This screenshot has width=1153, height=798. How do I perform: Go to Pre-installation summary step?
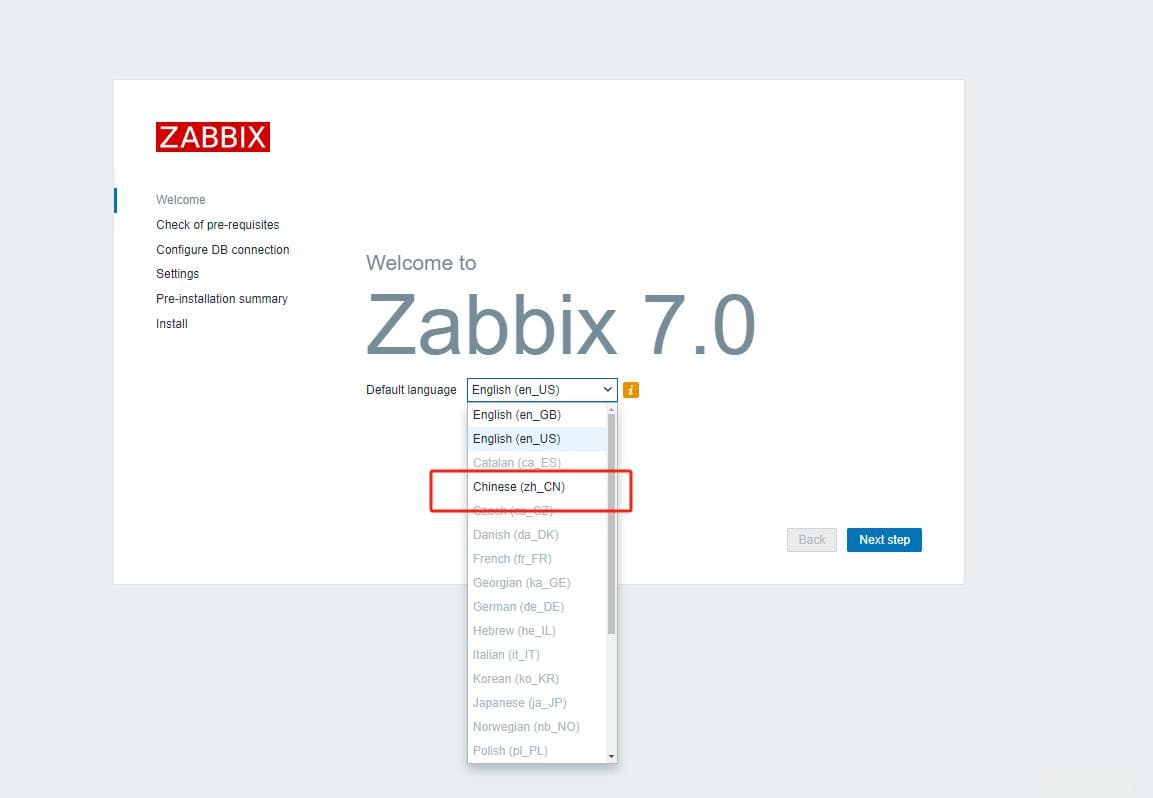pos(221,299)
